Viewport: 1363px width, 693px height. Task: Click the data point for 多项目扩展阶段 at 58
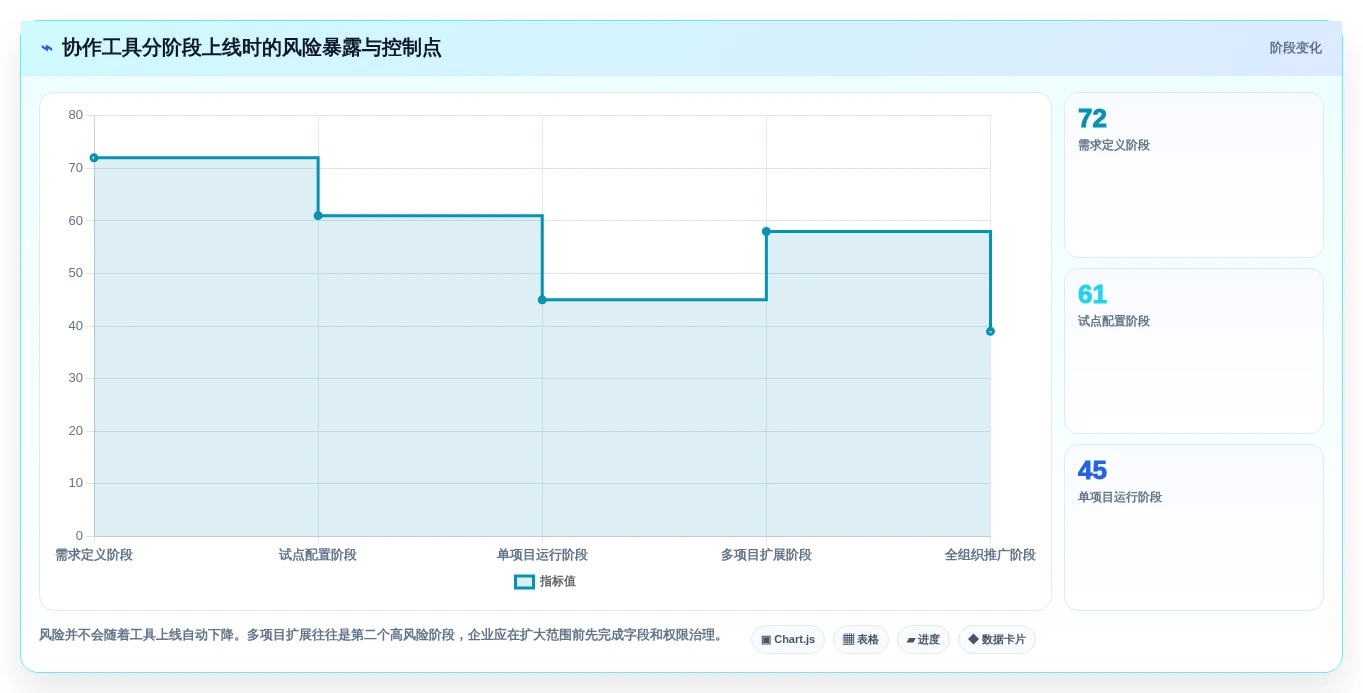coord(766,232)
